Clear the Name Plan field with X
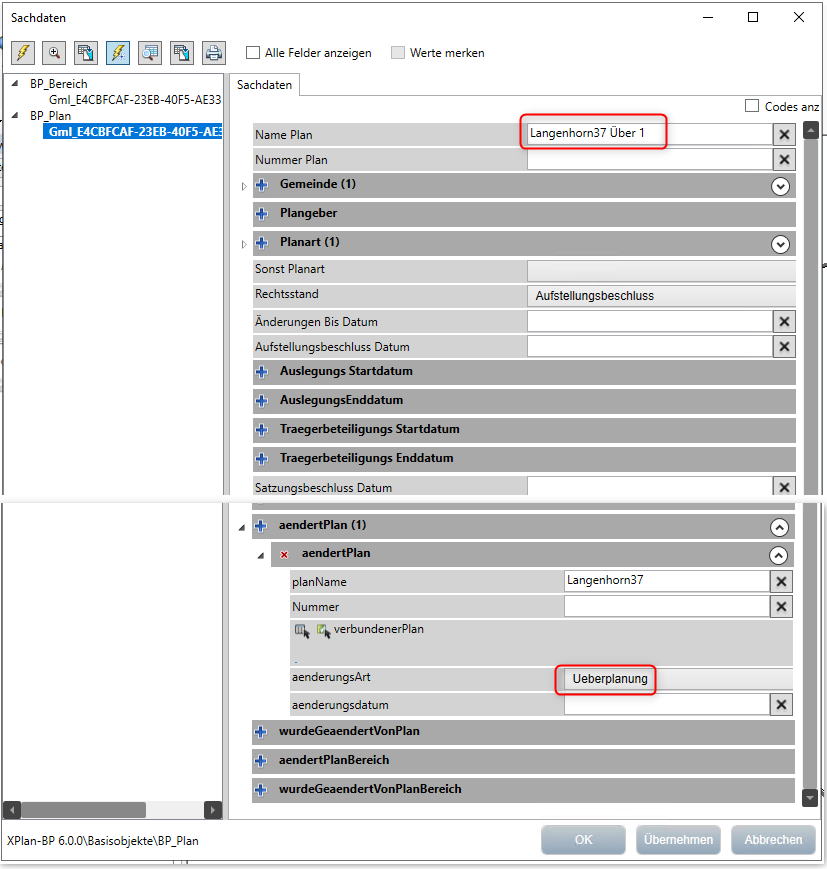Screen dimensions: 827x869 (784, 135)
